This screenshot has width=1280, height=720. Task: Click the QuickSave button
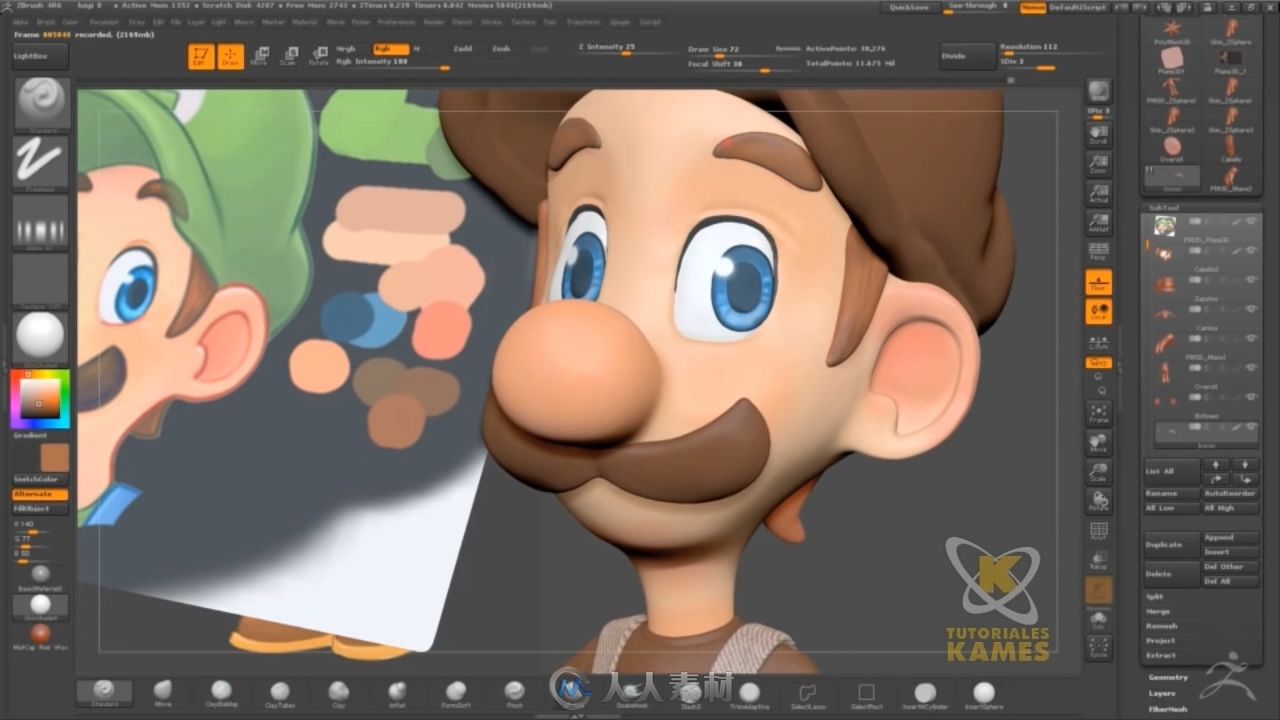tap(910, 8)
